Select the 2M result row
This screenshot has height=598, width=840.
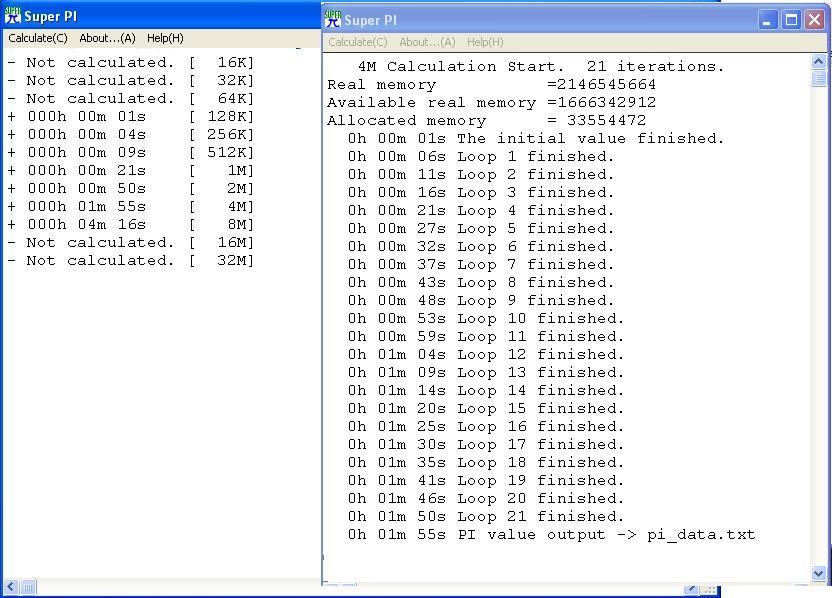[x=130, y=189]
